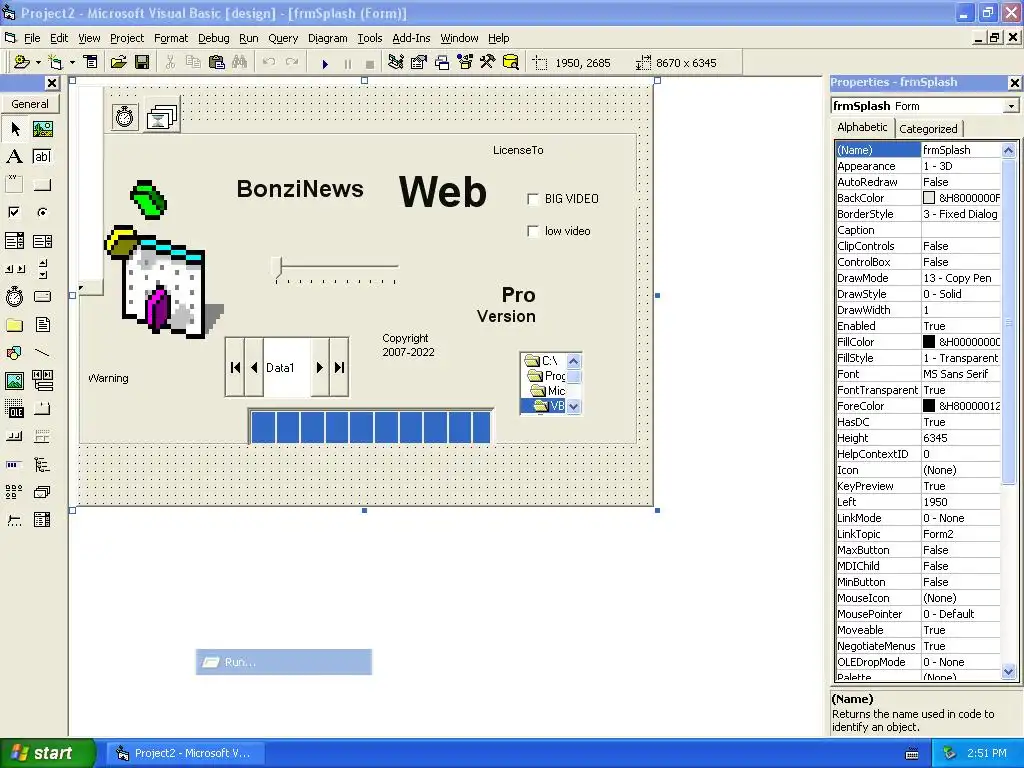
Task: Select the Timer tool in toolbox
Action: coord(14,296)
